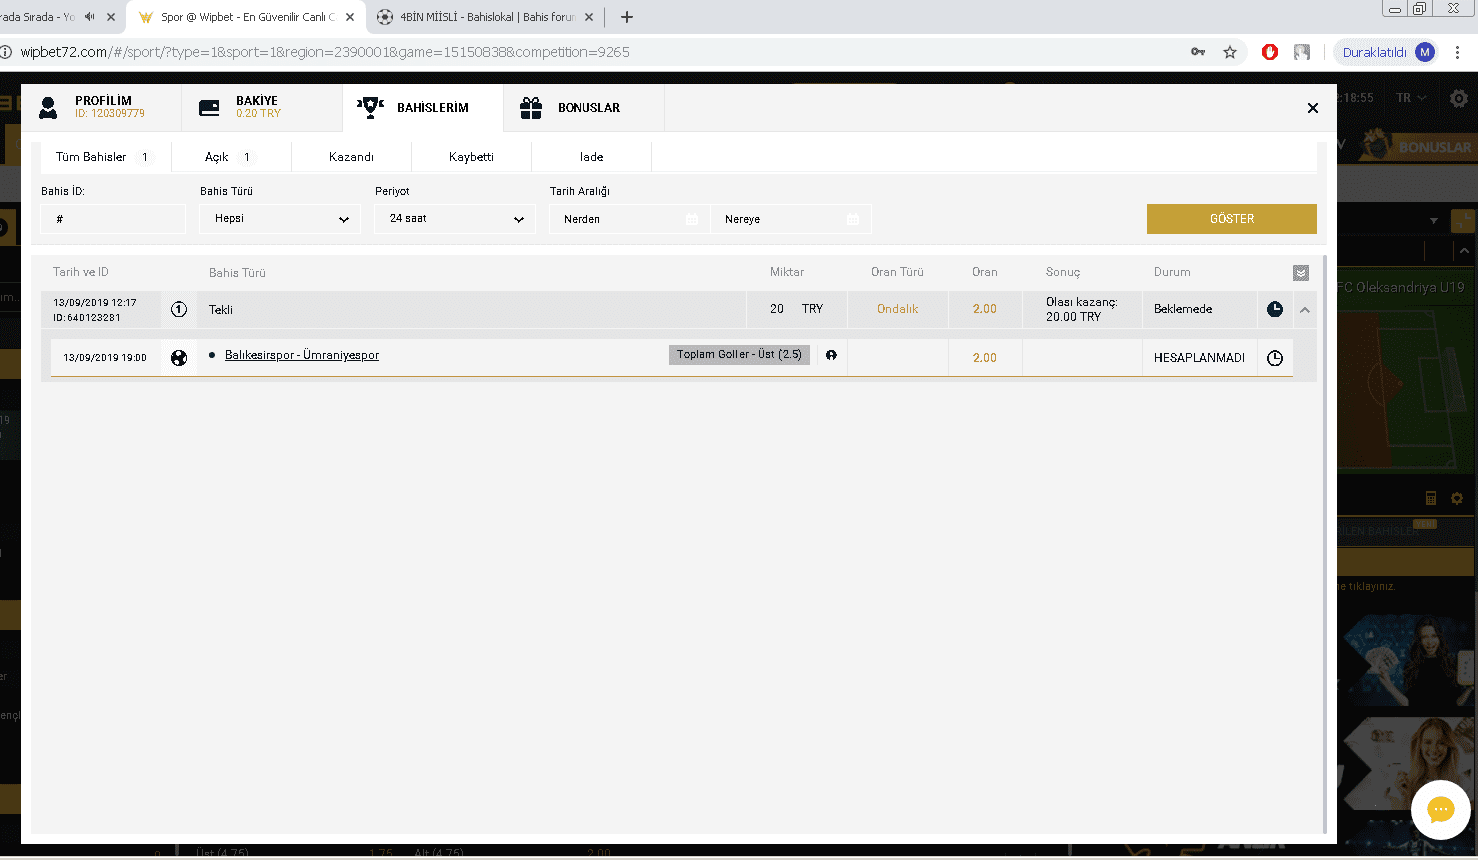
Task: Bookmark this page with the star icon
Action: point(1230,52)
